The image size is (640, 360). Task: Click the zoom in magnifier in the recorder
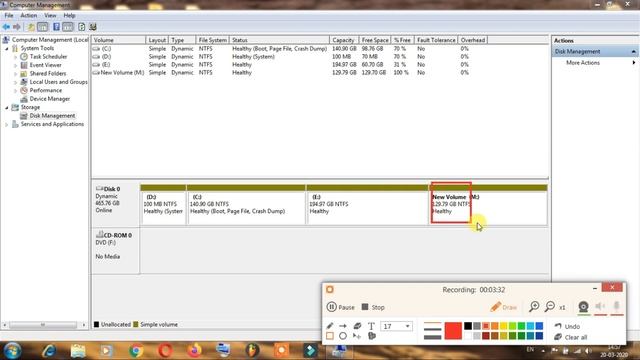(x=534, y=307)
